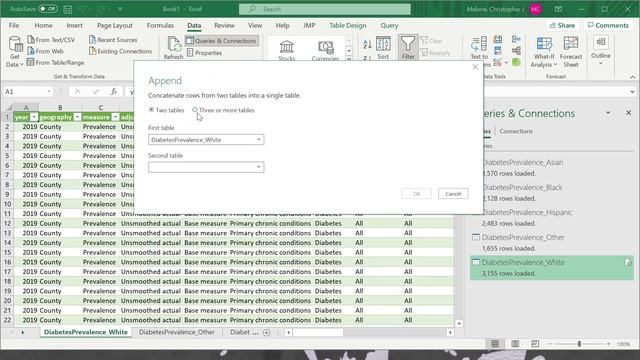Open the File menu
The image size is (640, 360).
click(x=14, y=25)
